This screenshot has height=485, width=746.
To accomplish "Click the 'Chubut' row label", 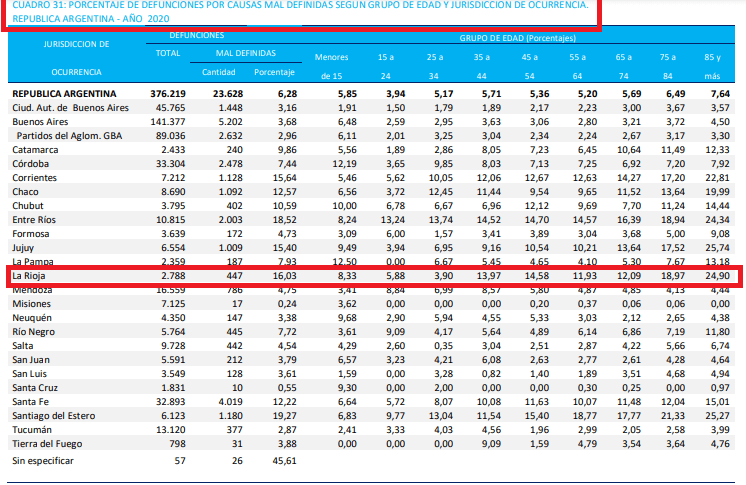I will pos(28,206).
